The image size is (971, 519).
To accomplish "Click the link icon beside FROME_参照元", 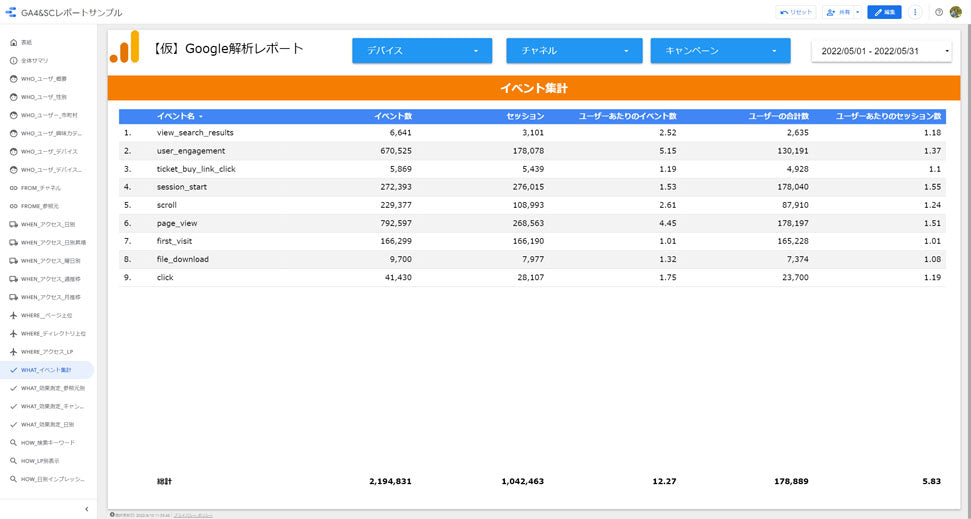I will pyautogui.click(x=13, y=206).
